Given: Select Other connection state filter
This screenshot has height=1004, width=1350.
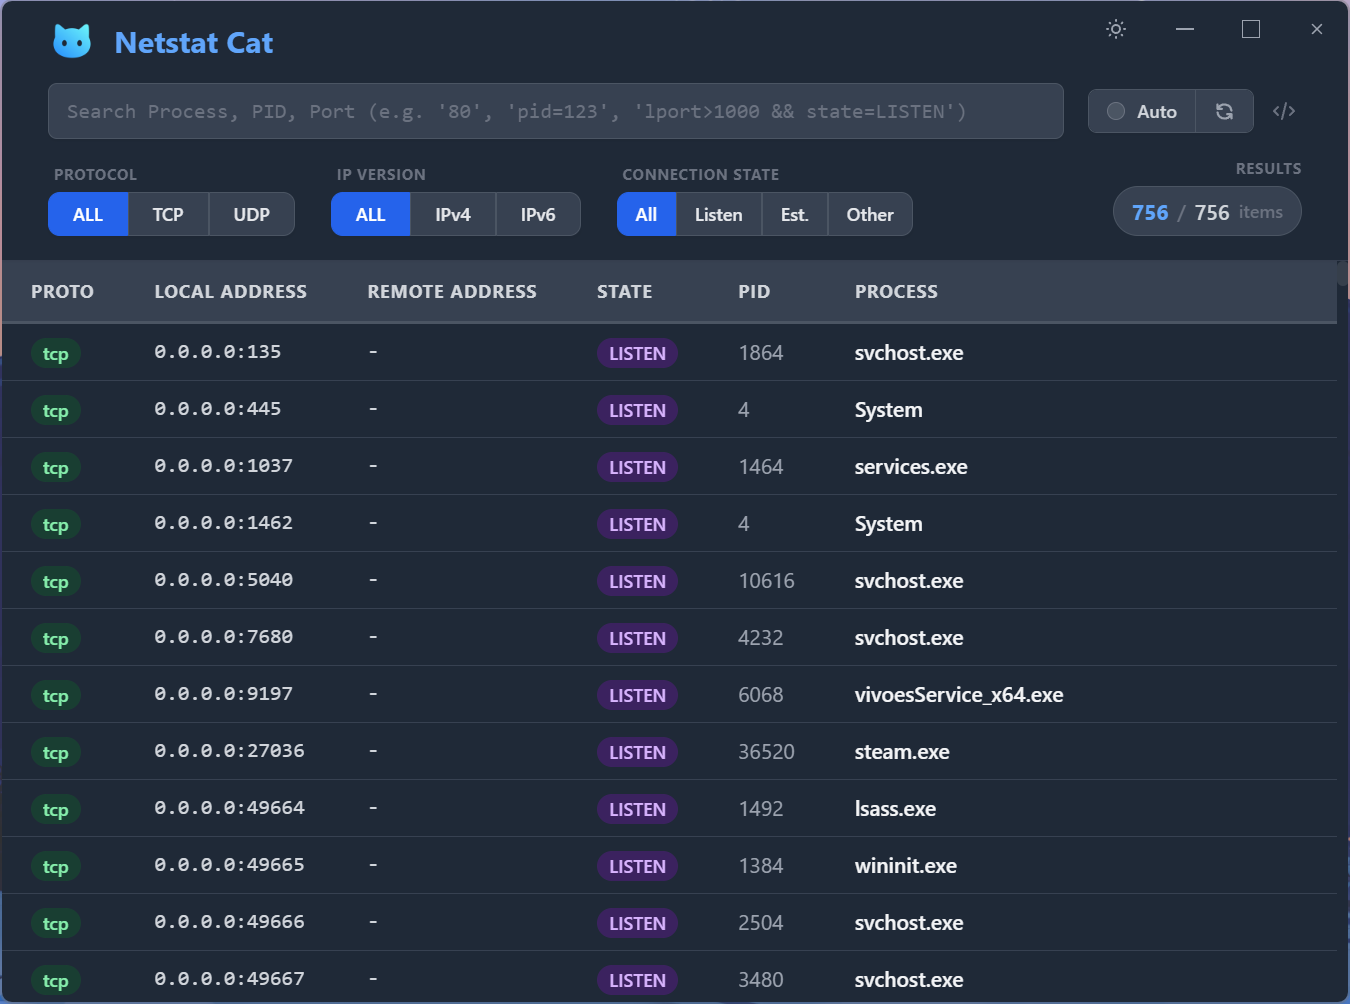Looking at the screenshot, I should click(x=869, y=214).
